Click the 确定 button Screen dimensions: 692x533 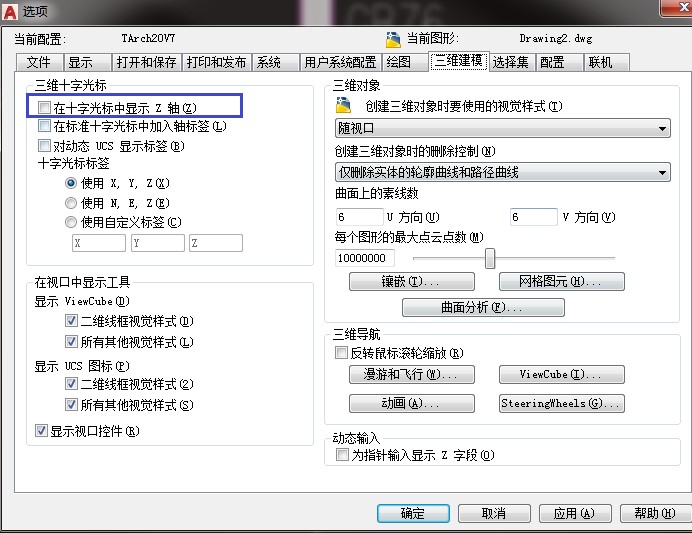[x=413, y=513]
